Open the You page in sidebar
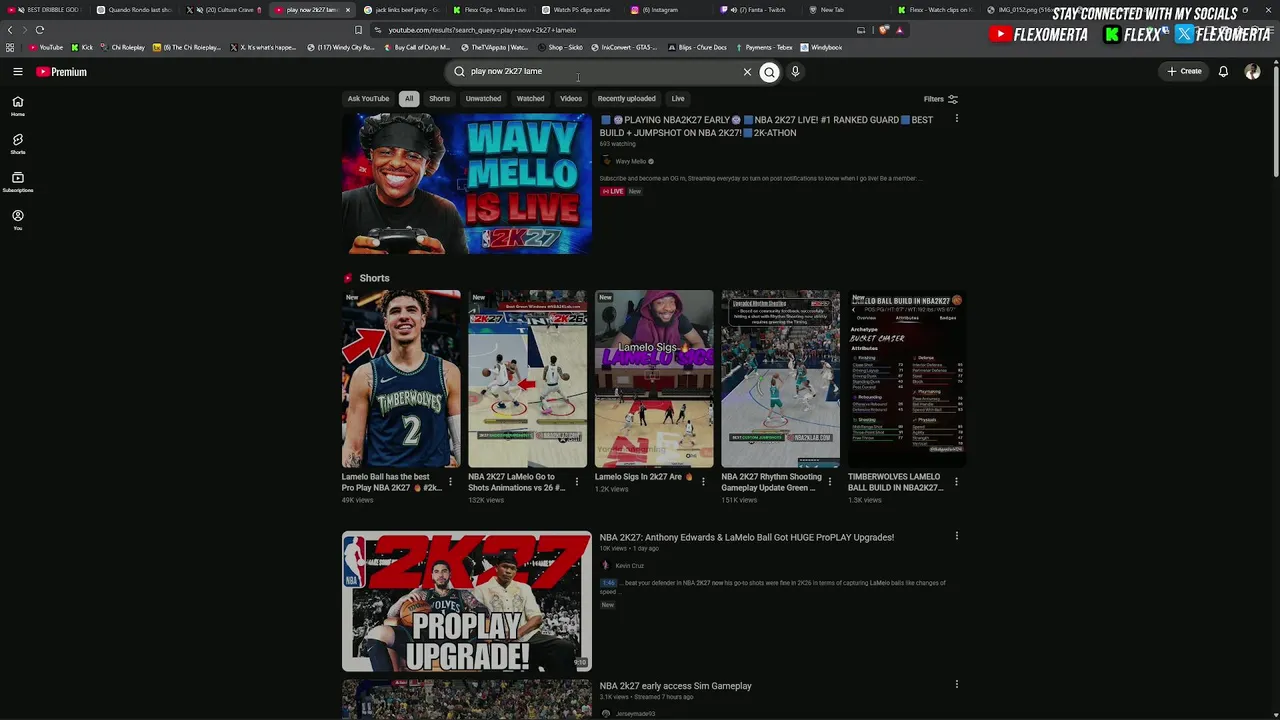Image resolution: width=1280 pixels, height=720 pixels. pos(18,220)
